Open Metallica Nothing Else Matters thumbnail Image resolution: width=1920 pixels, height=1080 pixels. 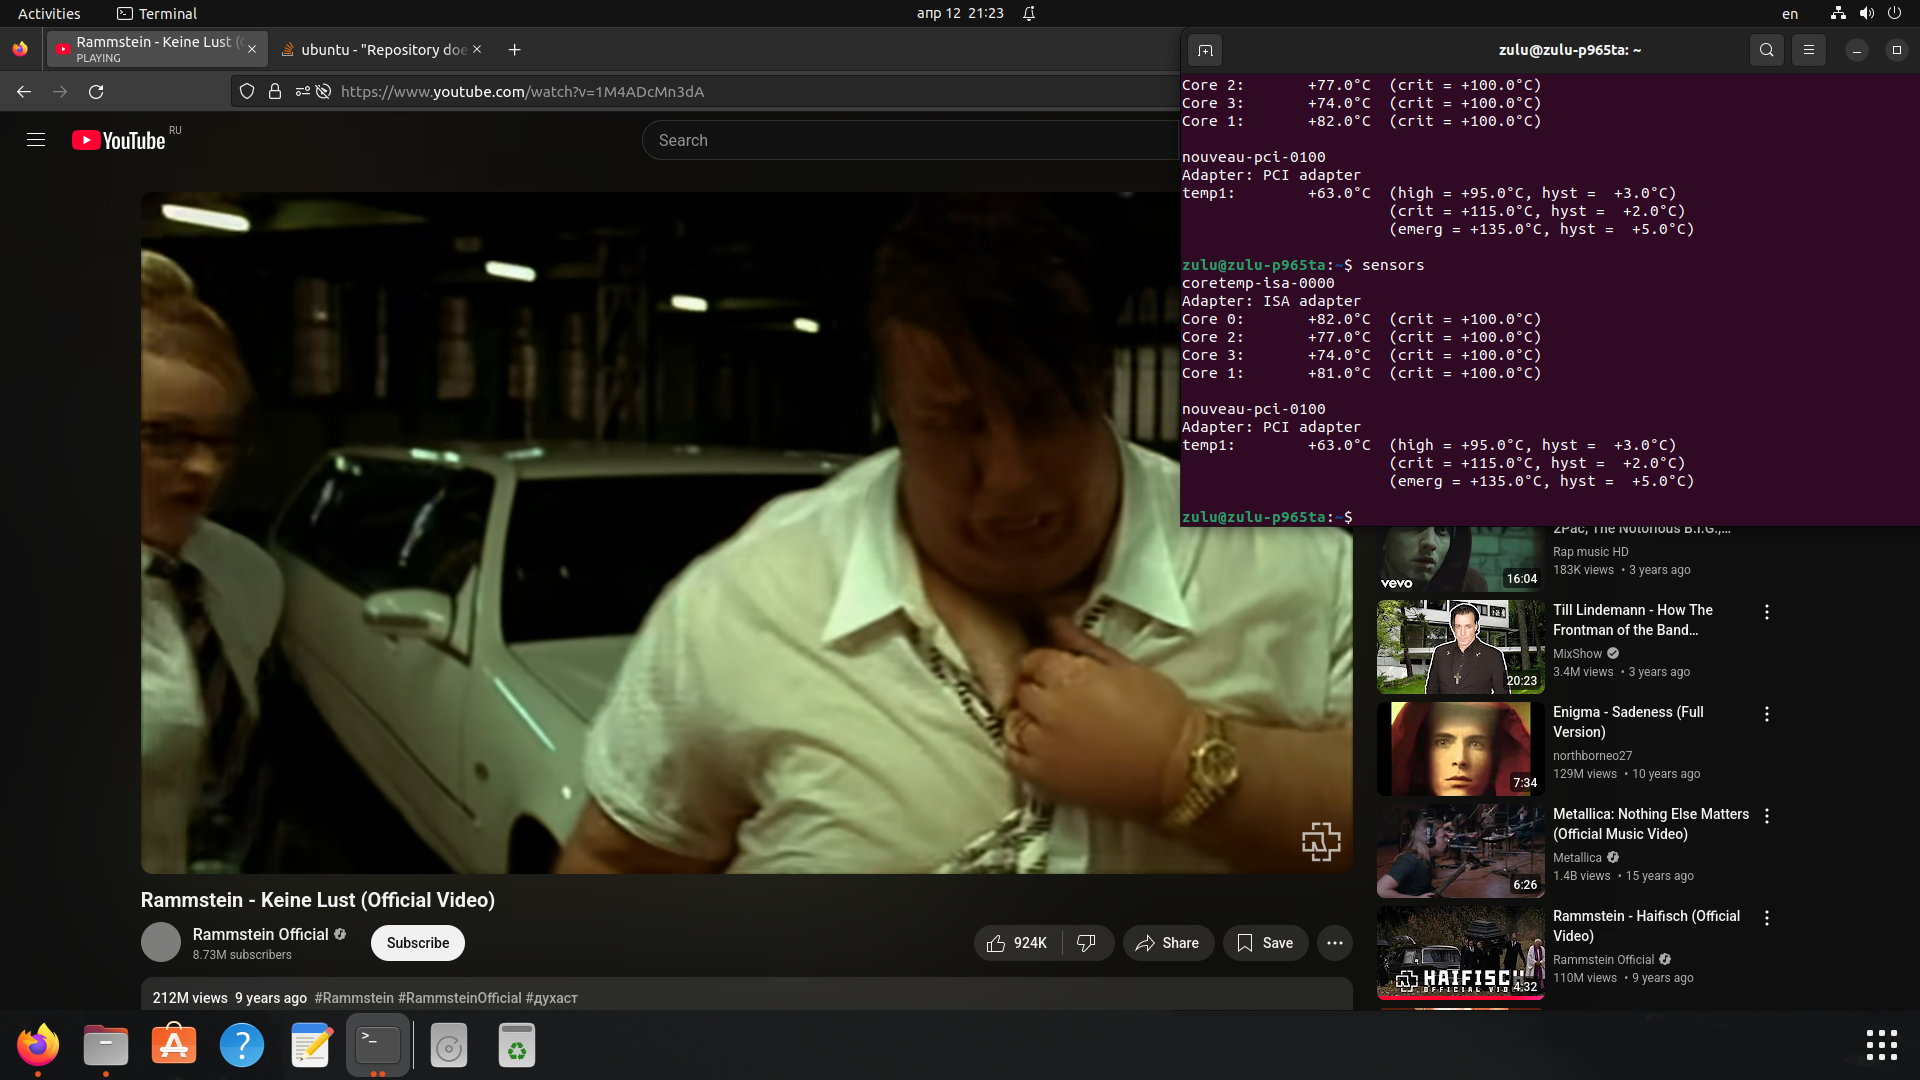(x=1460, y=851)
